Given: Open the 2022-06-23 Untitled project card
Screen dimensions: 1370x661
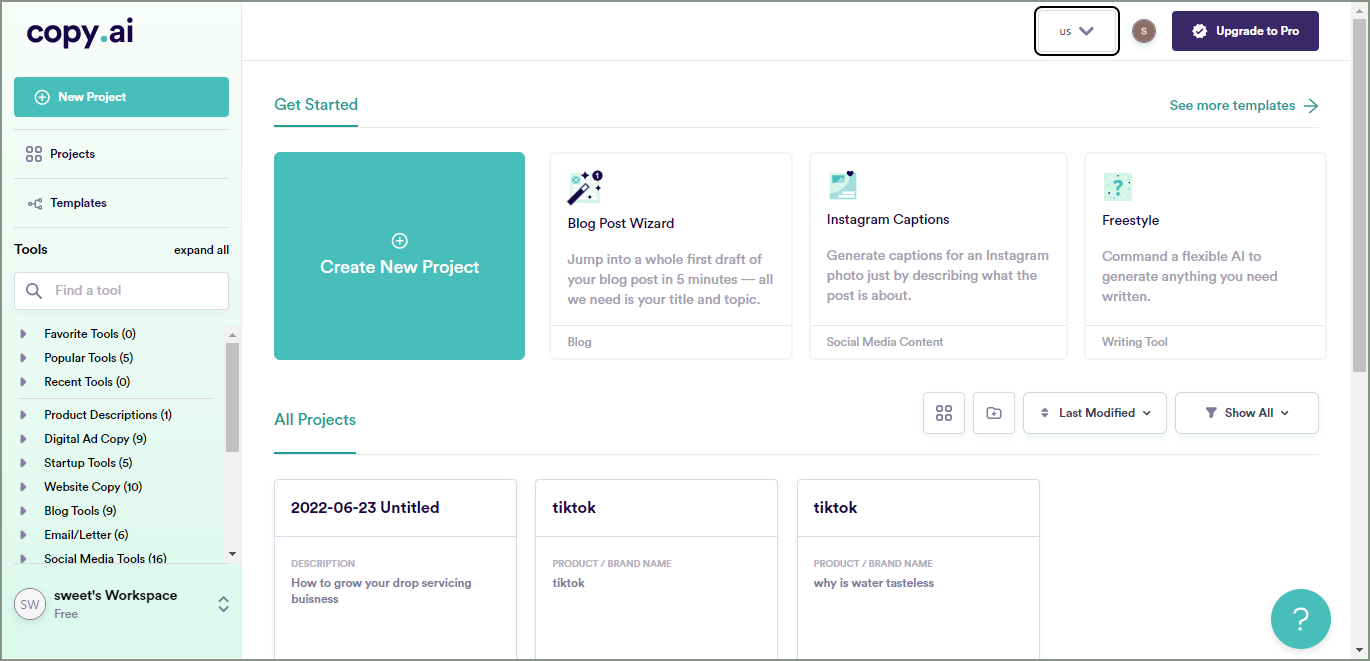Looking at the screenshot, I should click(395, 570).
